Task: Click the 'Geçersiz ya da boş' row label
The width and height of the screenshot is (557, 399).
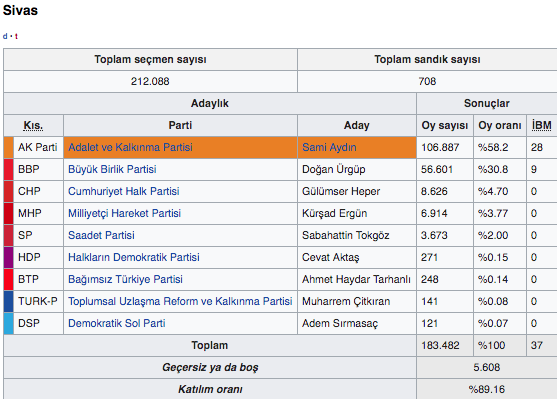Action: pyautogui.click(x=210, y=368)
